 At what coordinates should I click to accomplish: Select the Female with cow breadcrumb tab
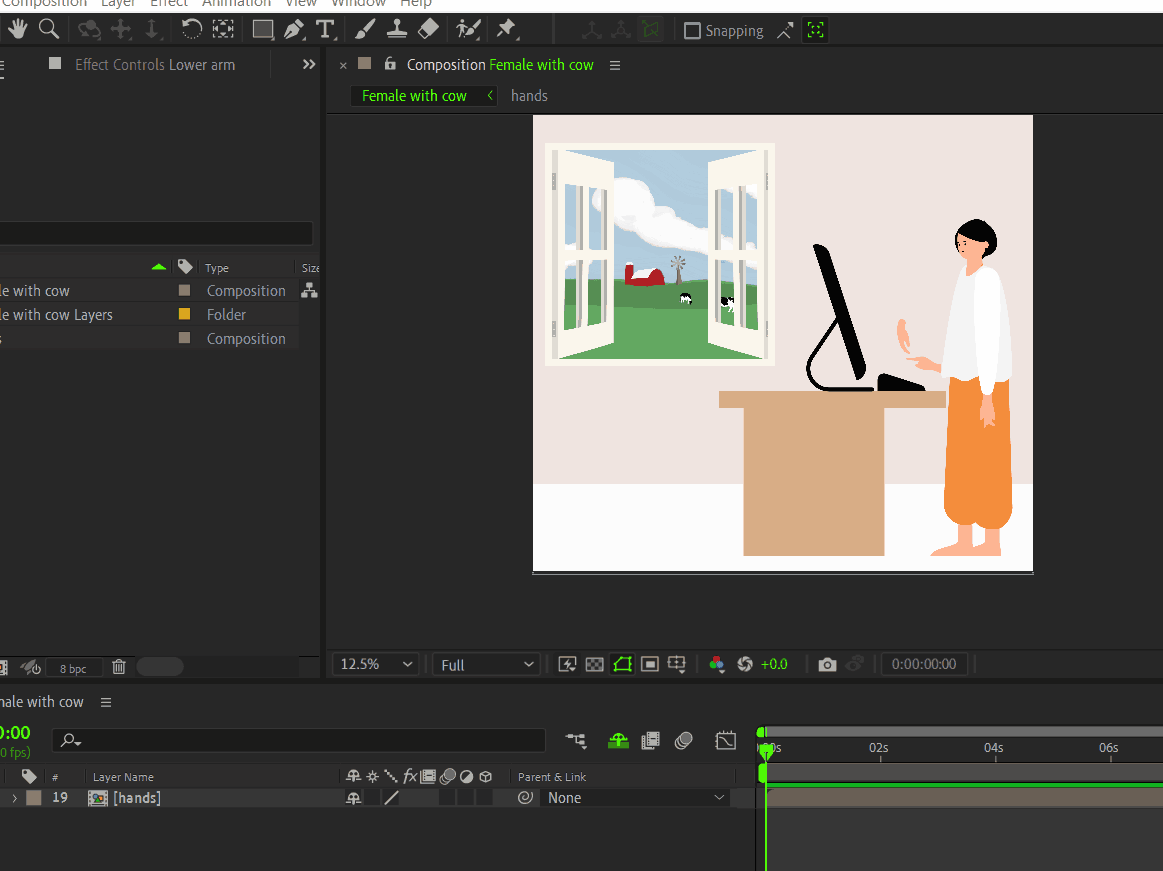pyautogui.click(x=414, y=96)
